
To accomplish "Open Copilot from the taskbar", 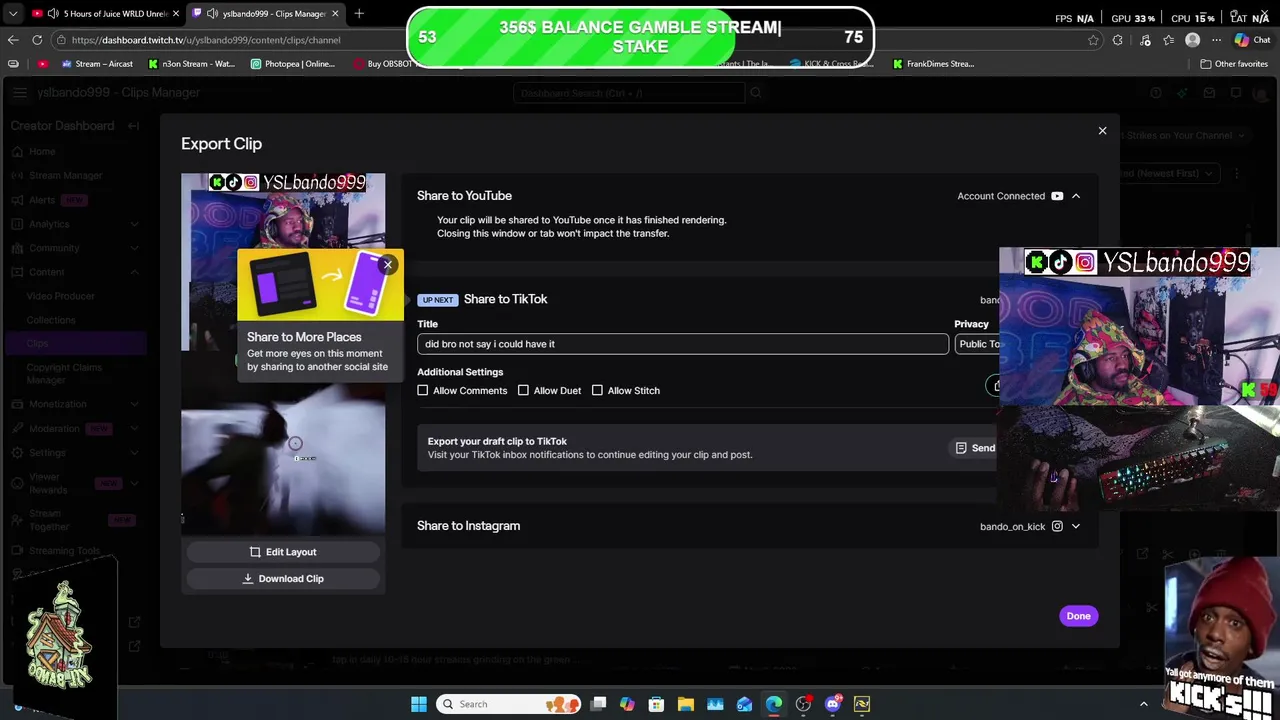I will 627,704.
